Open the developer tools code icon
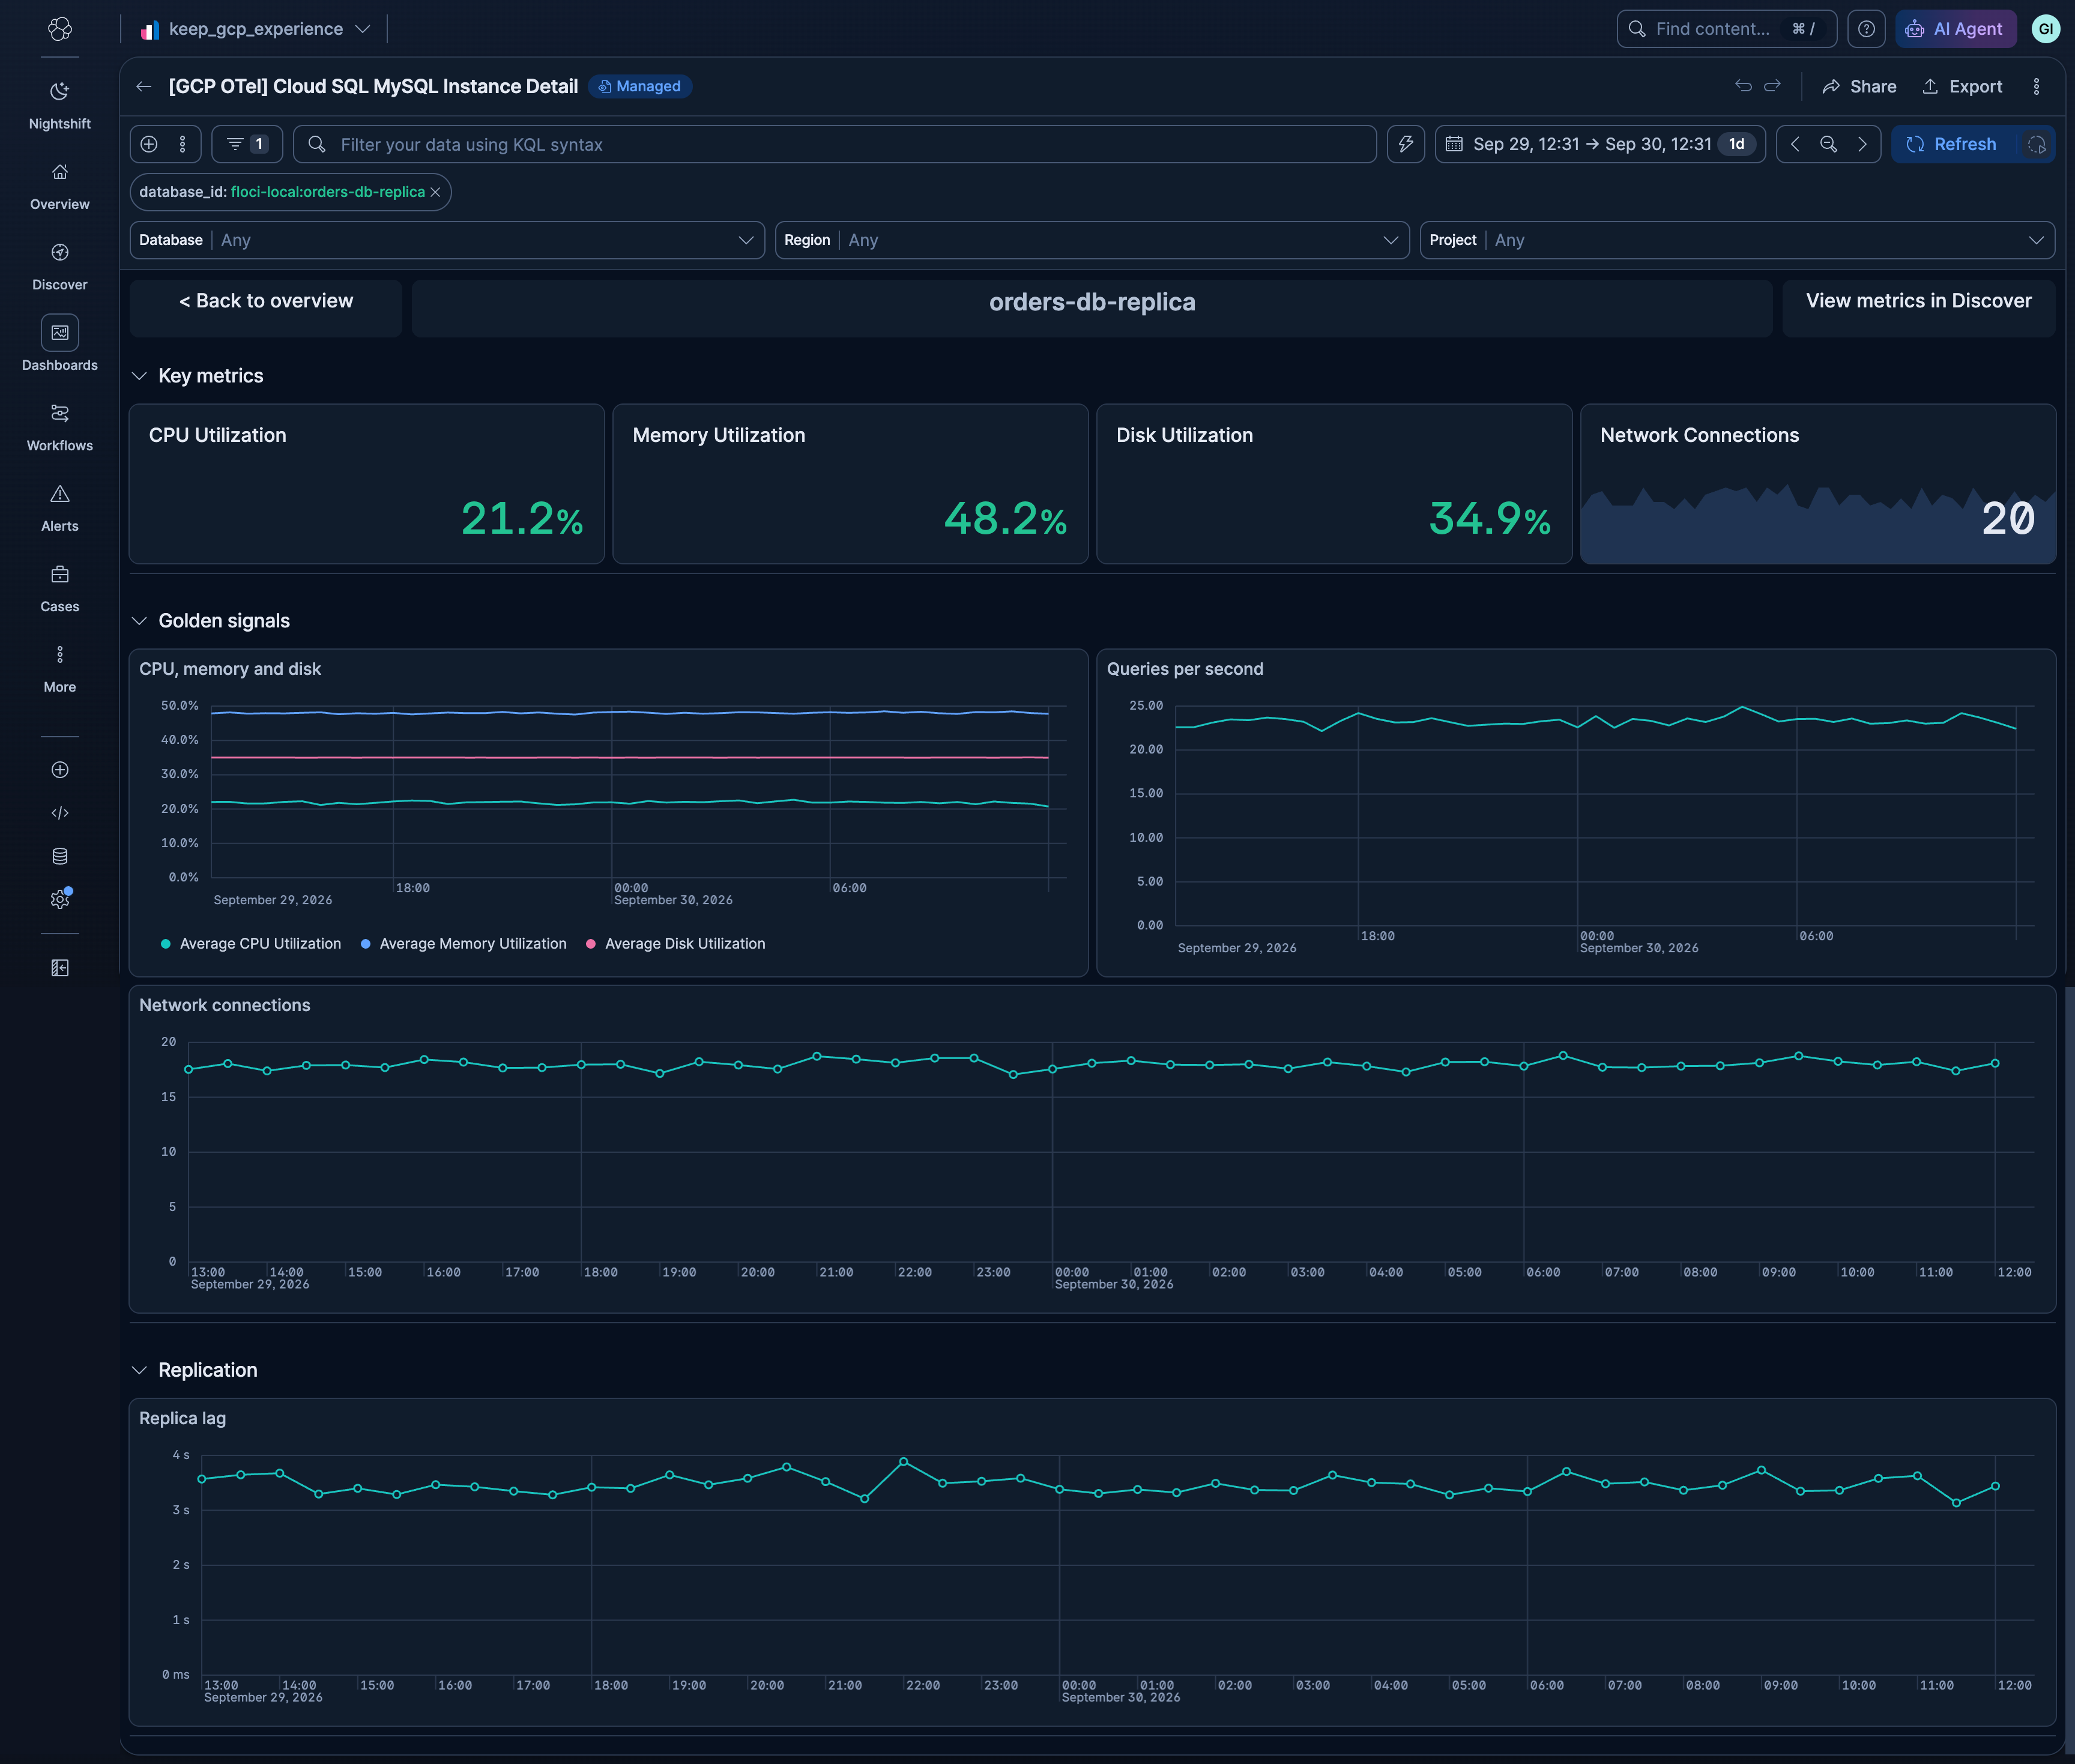 [60, 813]
